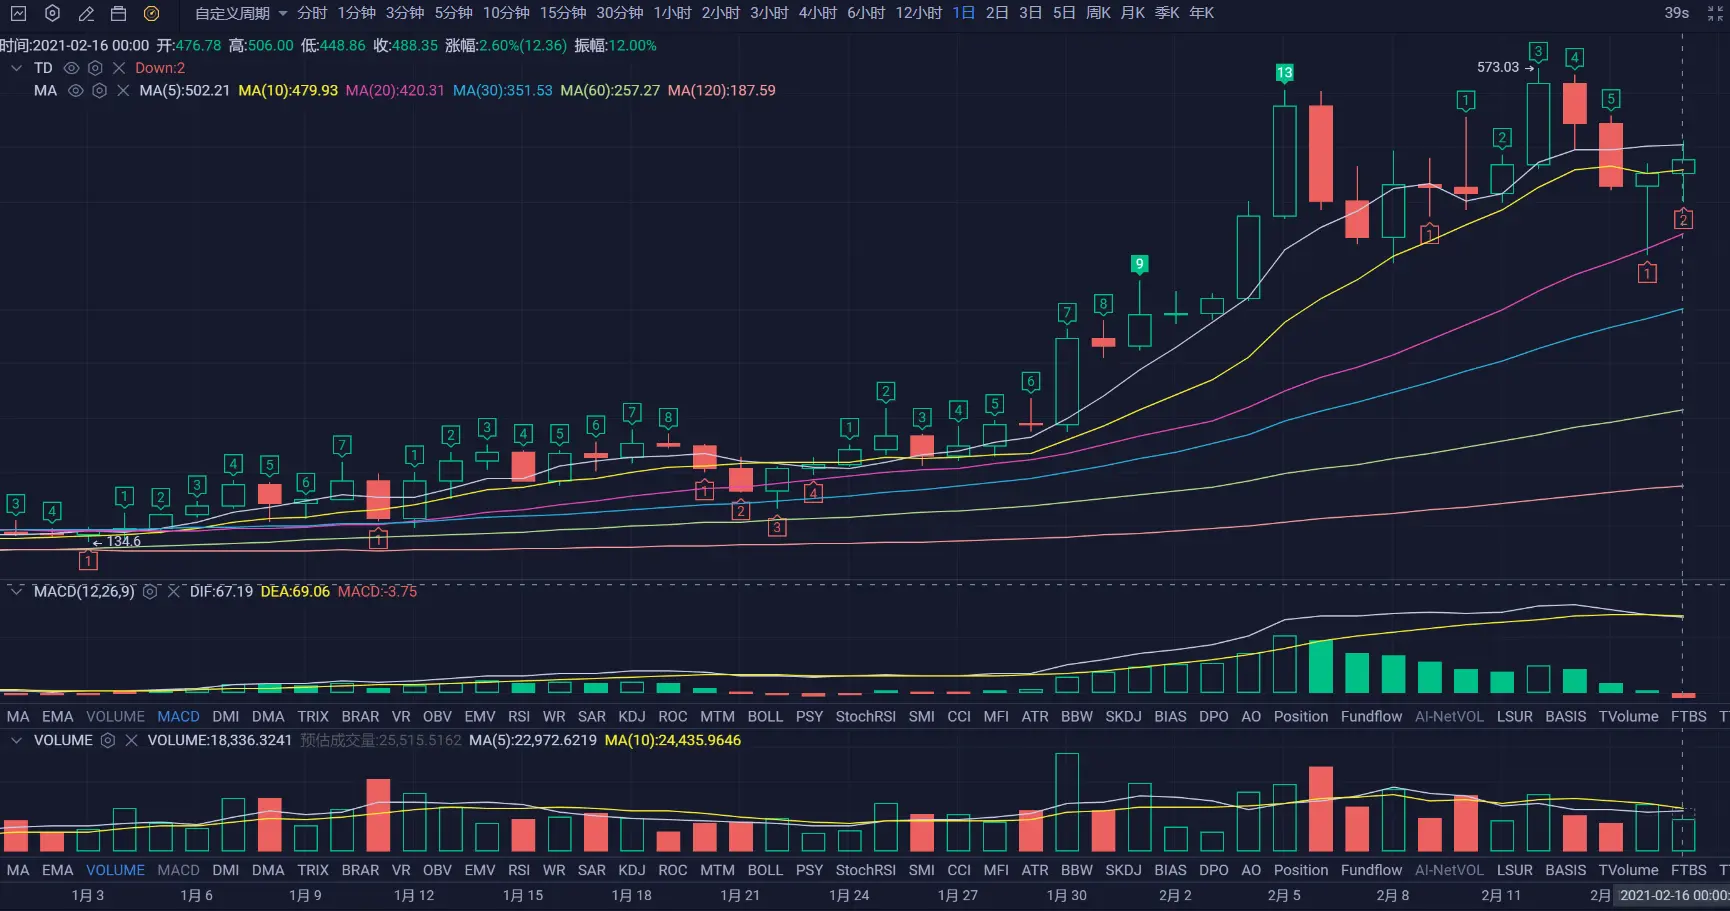
Task: Click the orange gauge icon in top toolbar
Action: pyautogui.click(x=151, y=13)
